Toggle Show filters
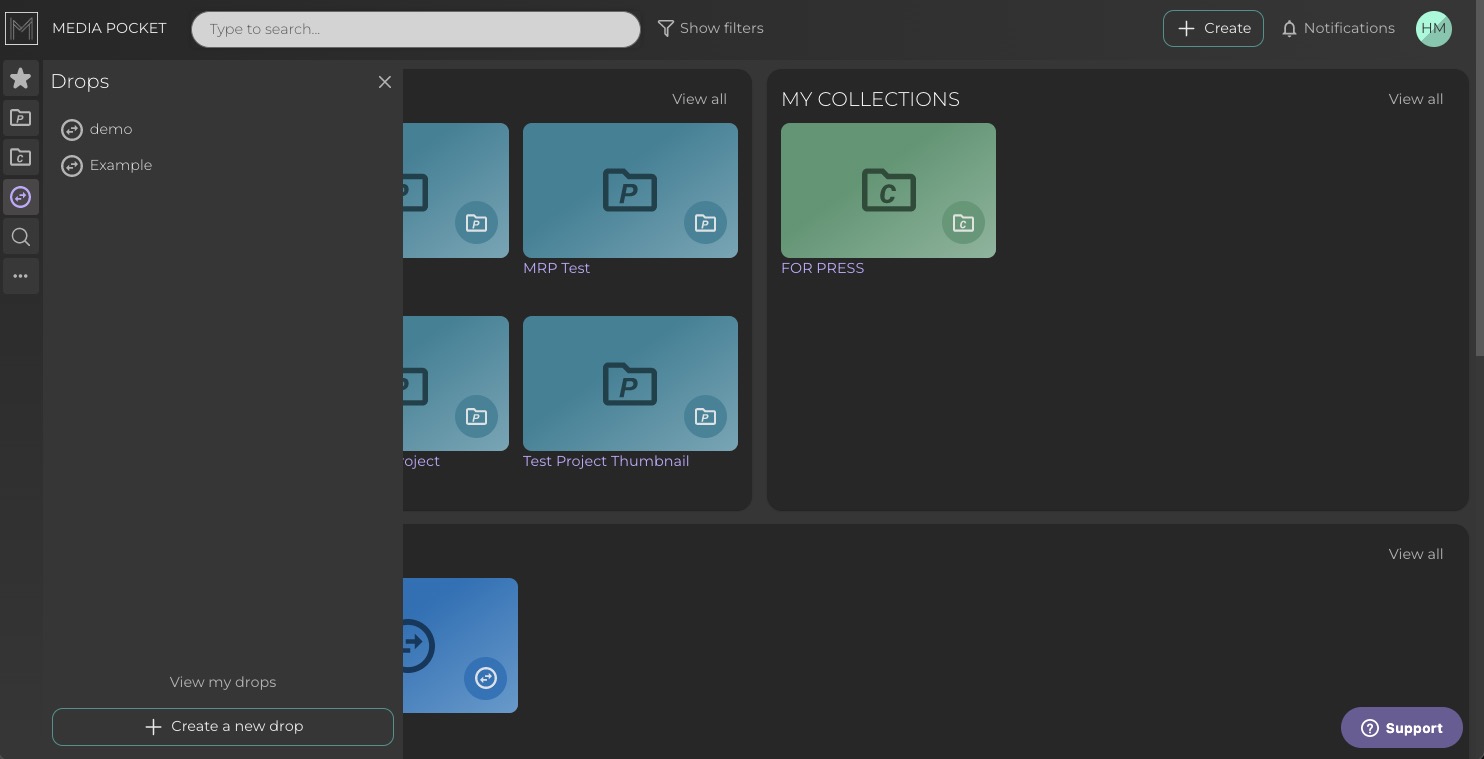 point(710,29)
